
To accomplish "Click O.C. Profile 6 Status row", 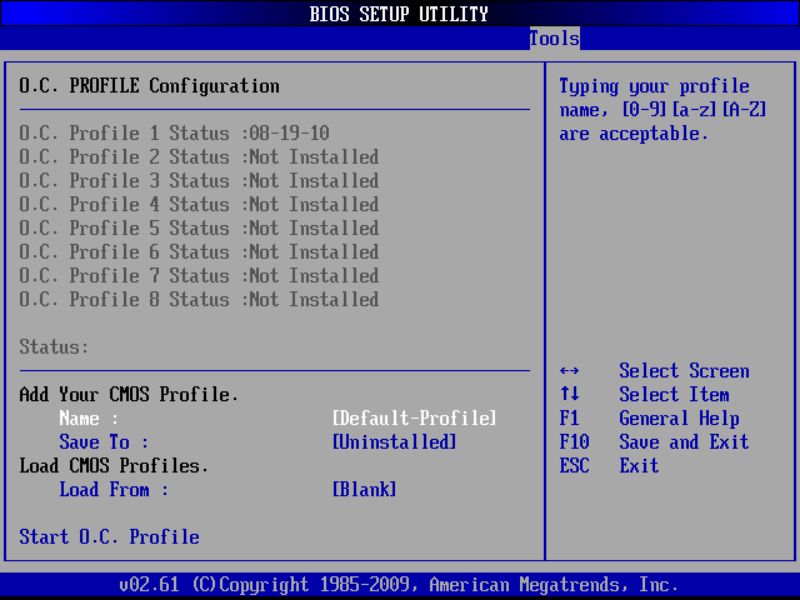I will click(x=199, y=252).
